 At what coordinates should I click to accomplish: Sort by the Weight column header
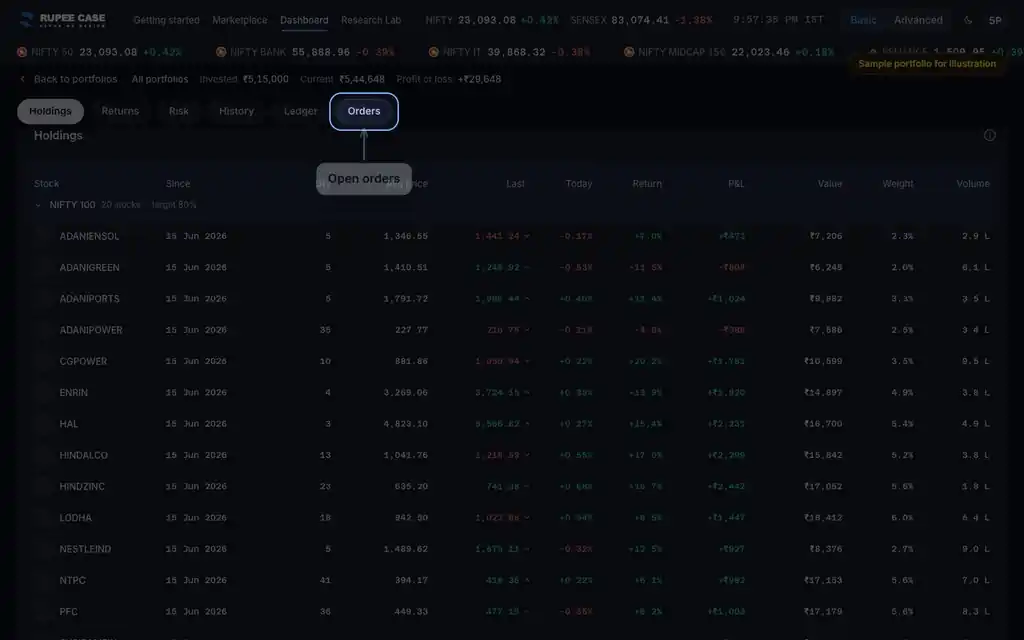click(898, 184)
